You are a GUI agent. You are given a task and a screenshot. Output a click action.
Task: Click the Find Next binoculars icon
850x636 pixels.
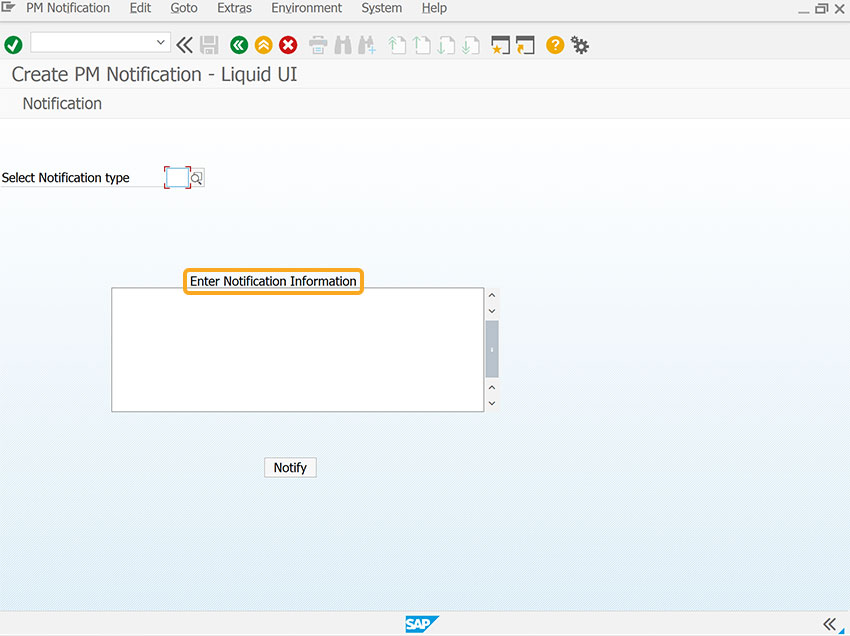366,45
